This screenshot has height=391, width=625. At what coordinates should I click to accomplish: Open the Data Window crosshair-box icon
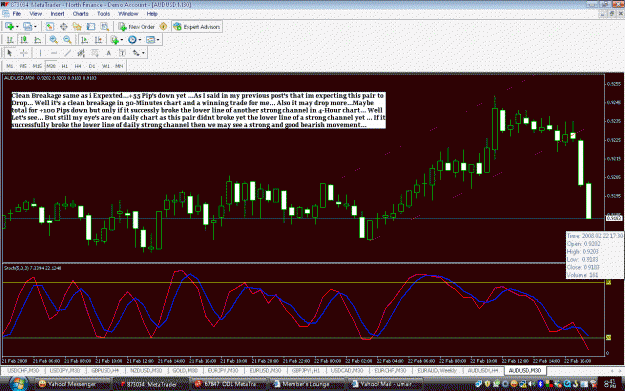[63, 27]
